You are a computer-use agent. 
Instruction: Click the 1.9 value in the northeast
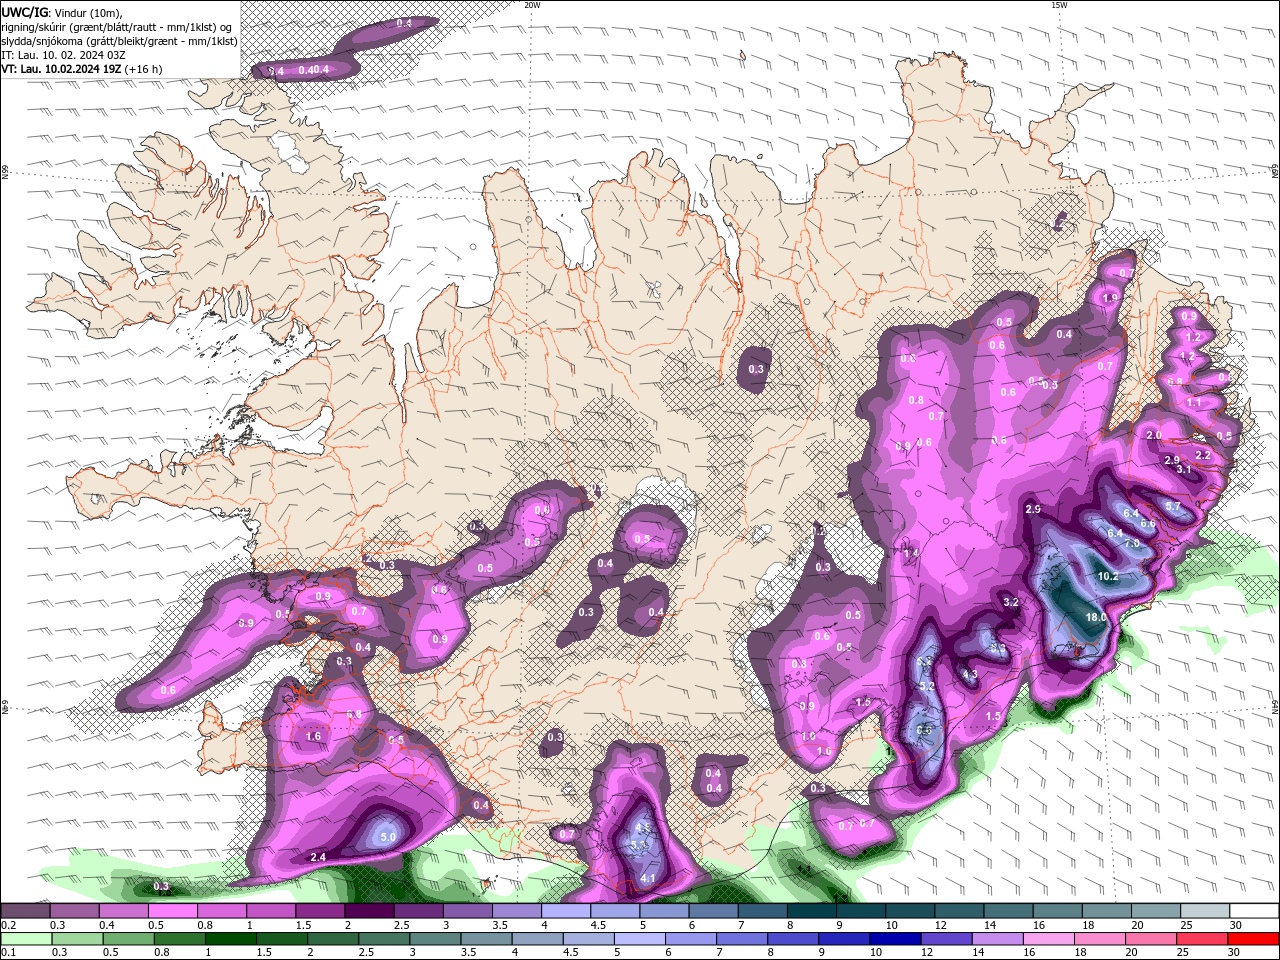point(1110,298)
